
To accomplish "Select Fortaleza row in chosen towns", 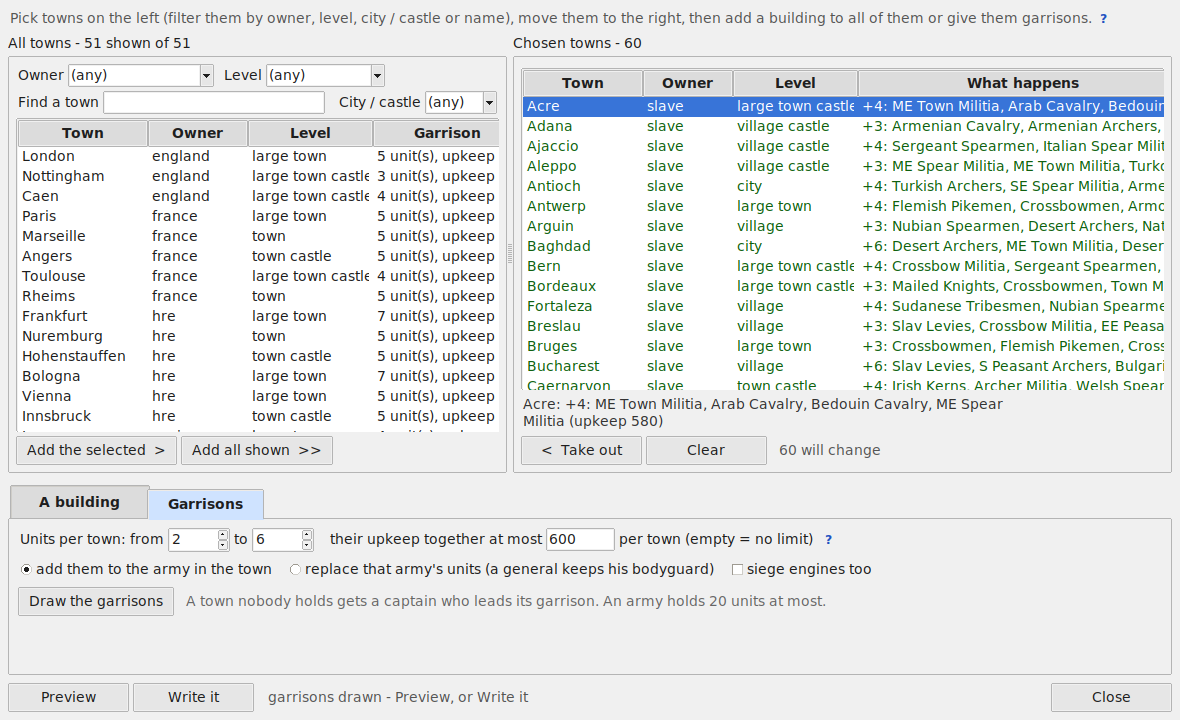I will 844,306.
